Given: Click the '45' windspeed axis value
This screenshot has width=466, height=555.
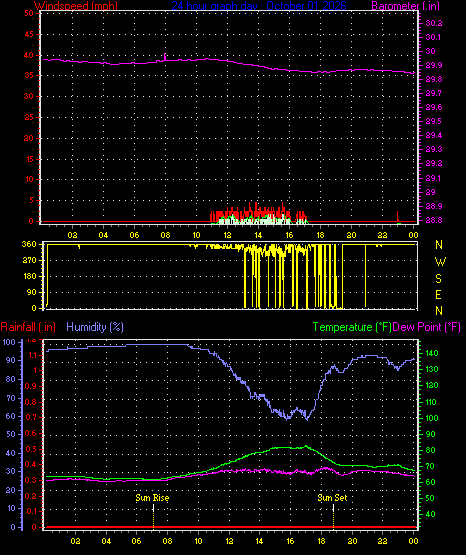Looking at the screenshot, I should point(29,34).
